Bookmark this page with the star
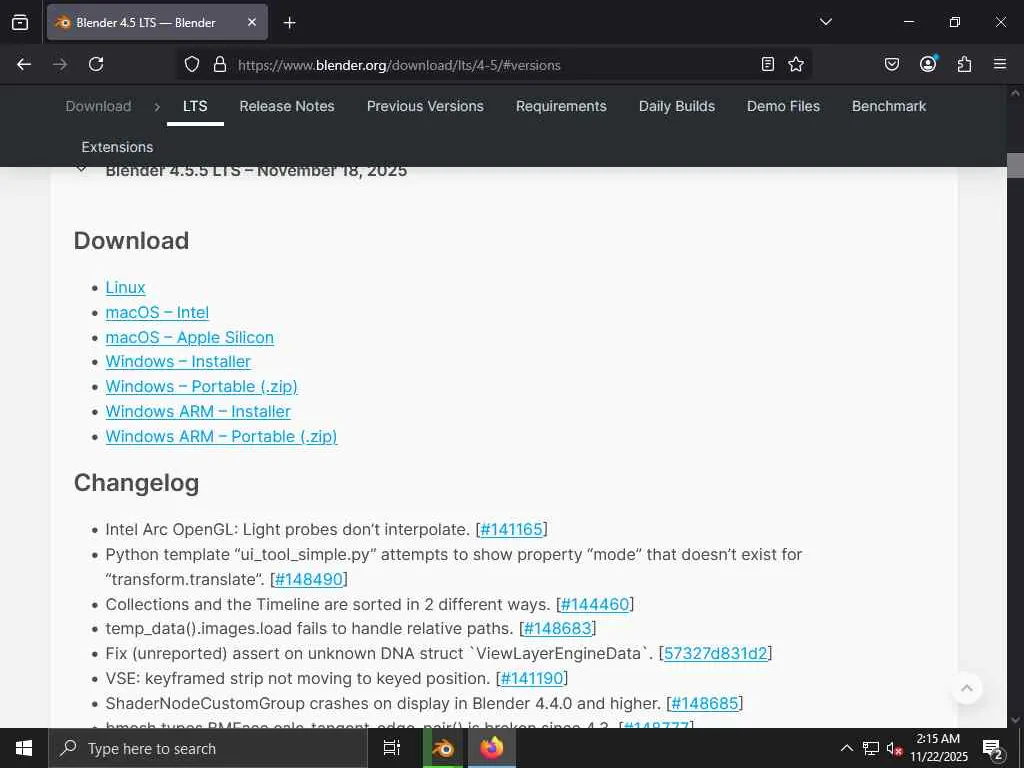This screenshot has height=768, width=1024. click(795, 64)
